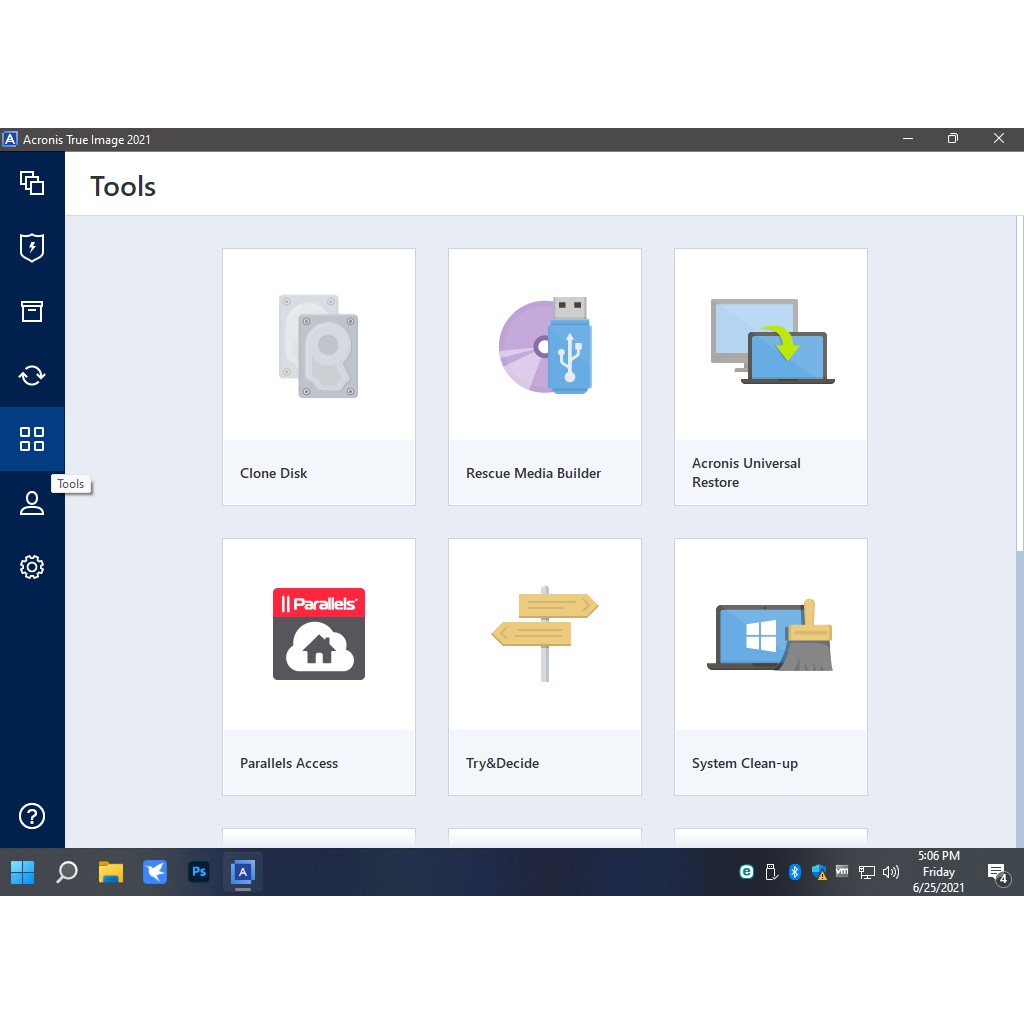Open the Sync sidebar icon
The width and height of the screenshot is (1024, 1024).
tap(32, 375)
